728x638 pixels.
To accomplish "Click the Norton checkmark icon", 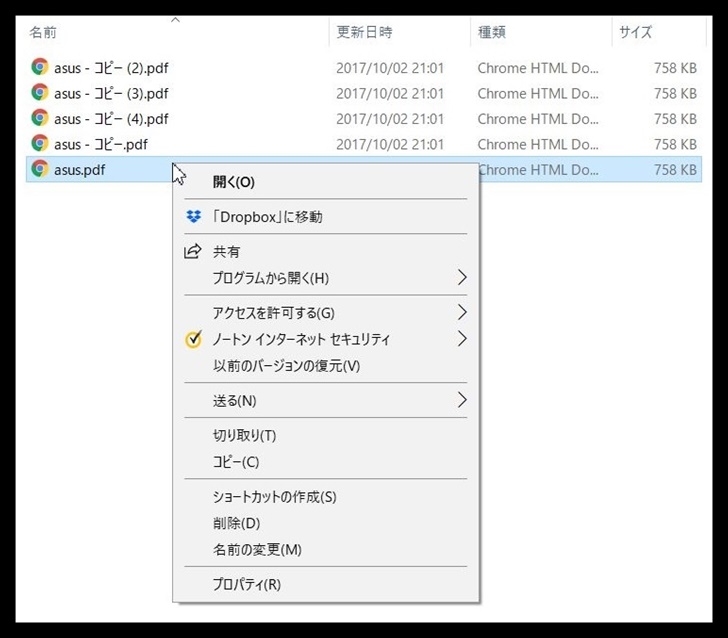I will click(193, 339).
